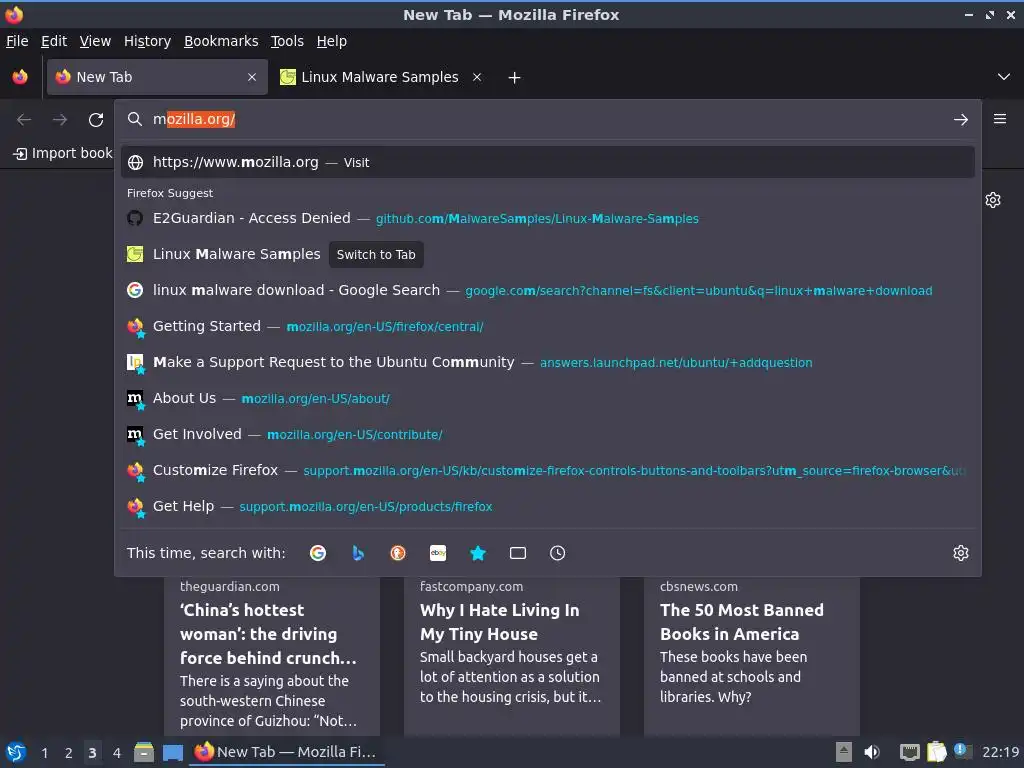
Task: Open the File menu
Action: click(x=17, y=41)
